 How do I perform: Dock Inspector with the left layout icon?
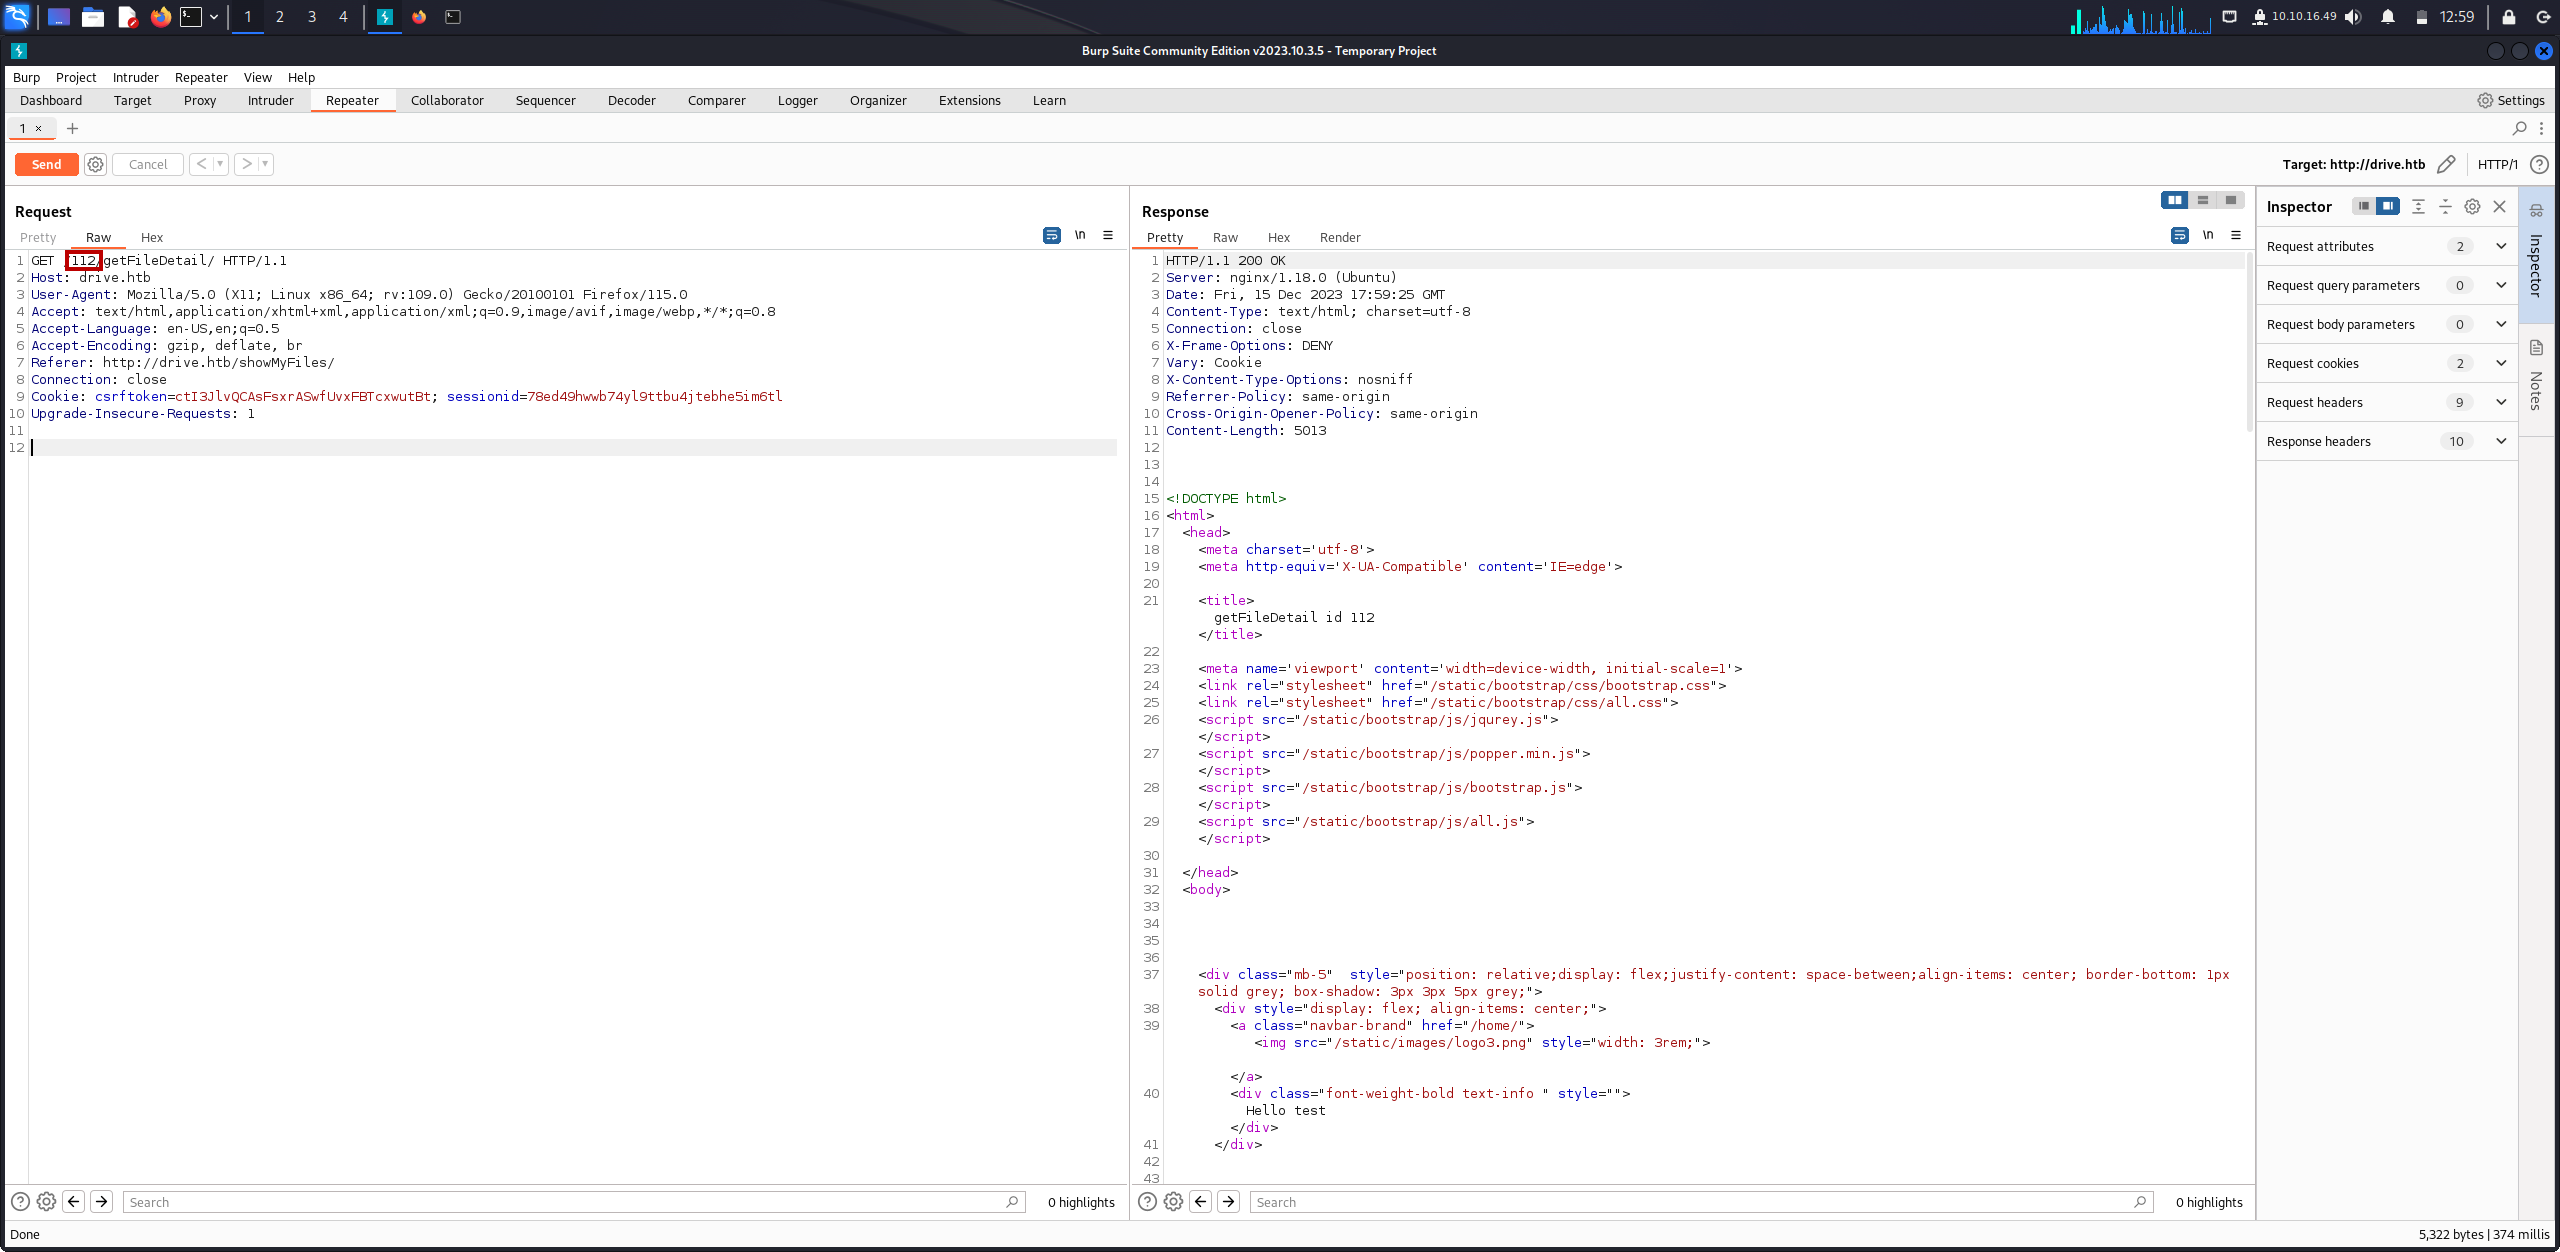pos(2363,206)
